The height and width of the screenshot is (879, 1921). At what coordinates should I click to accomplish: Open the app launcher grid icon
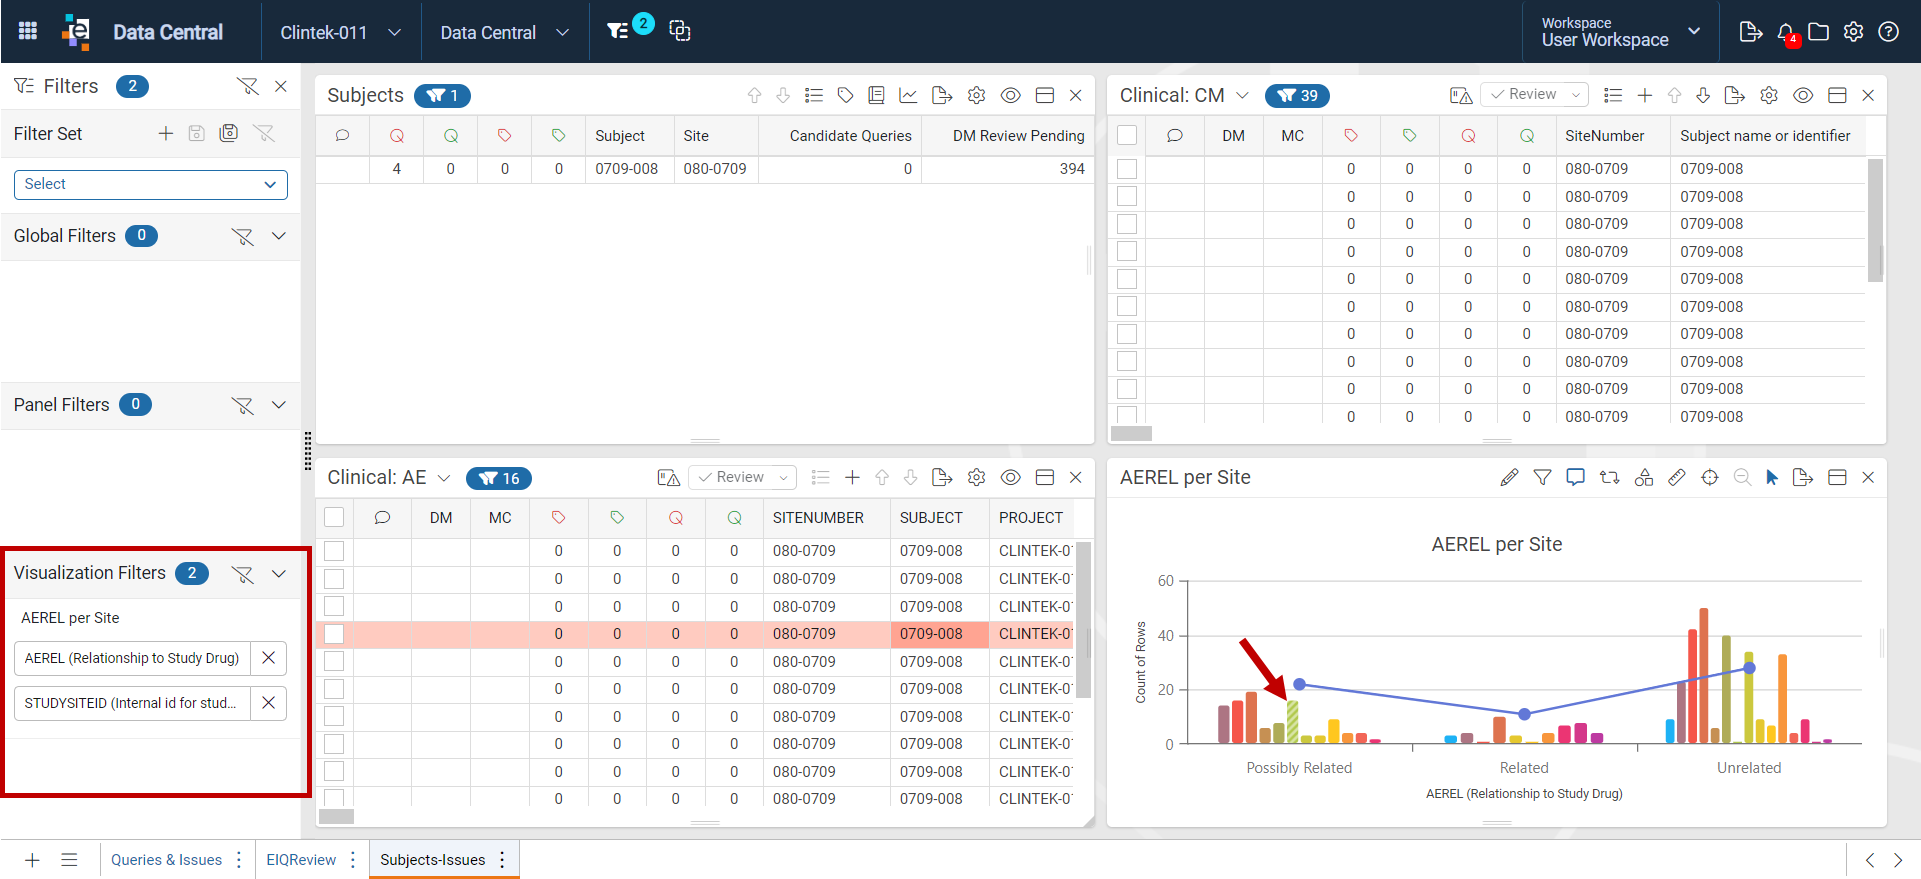(28, 31)
